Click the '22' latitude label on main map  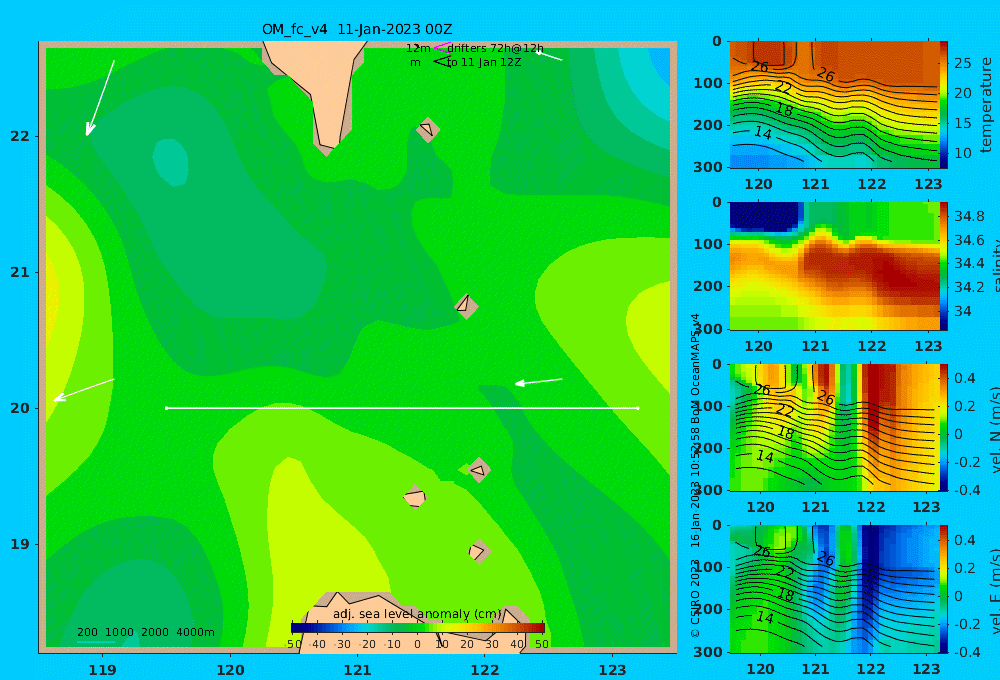click(x=20, y=136)
